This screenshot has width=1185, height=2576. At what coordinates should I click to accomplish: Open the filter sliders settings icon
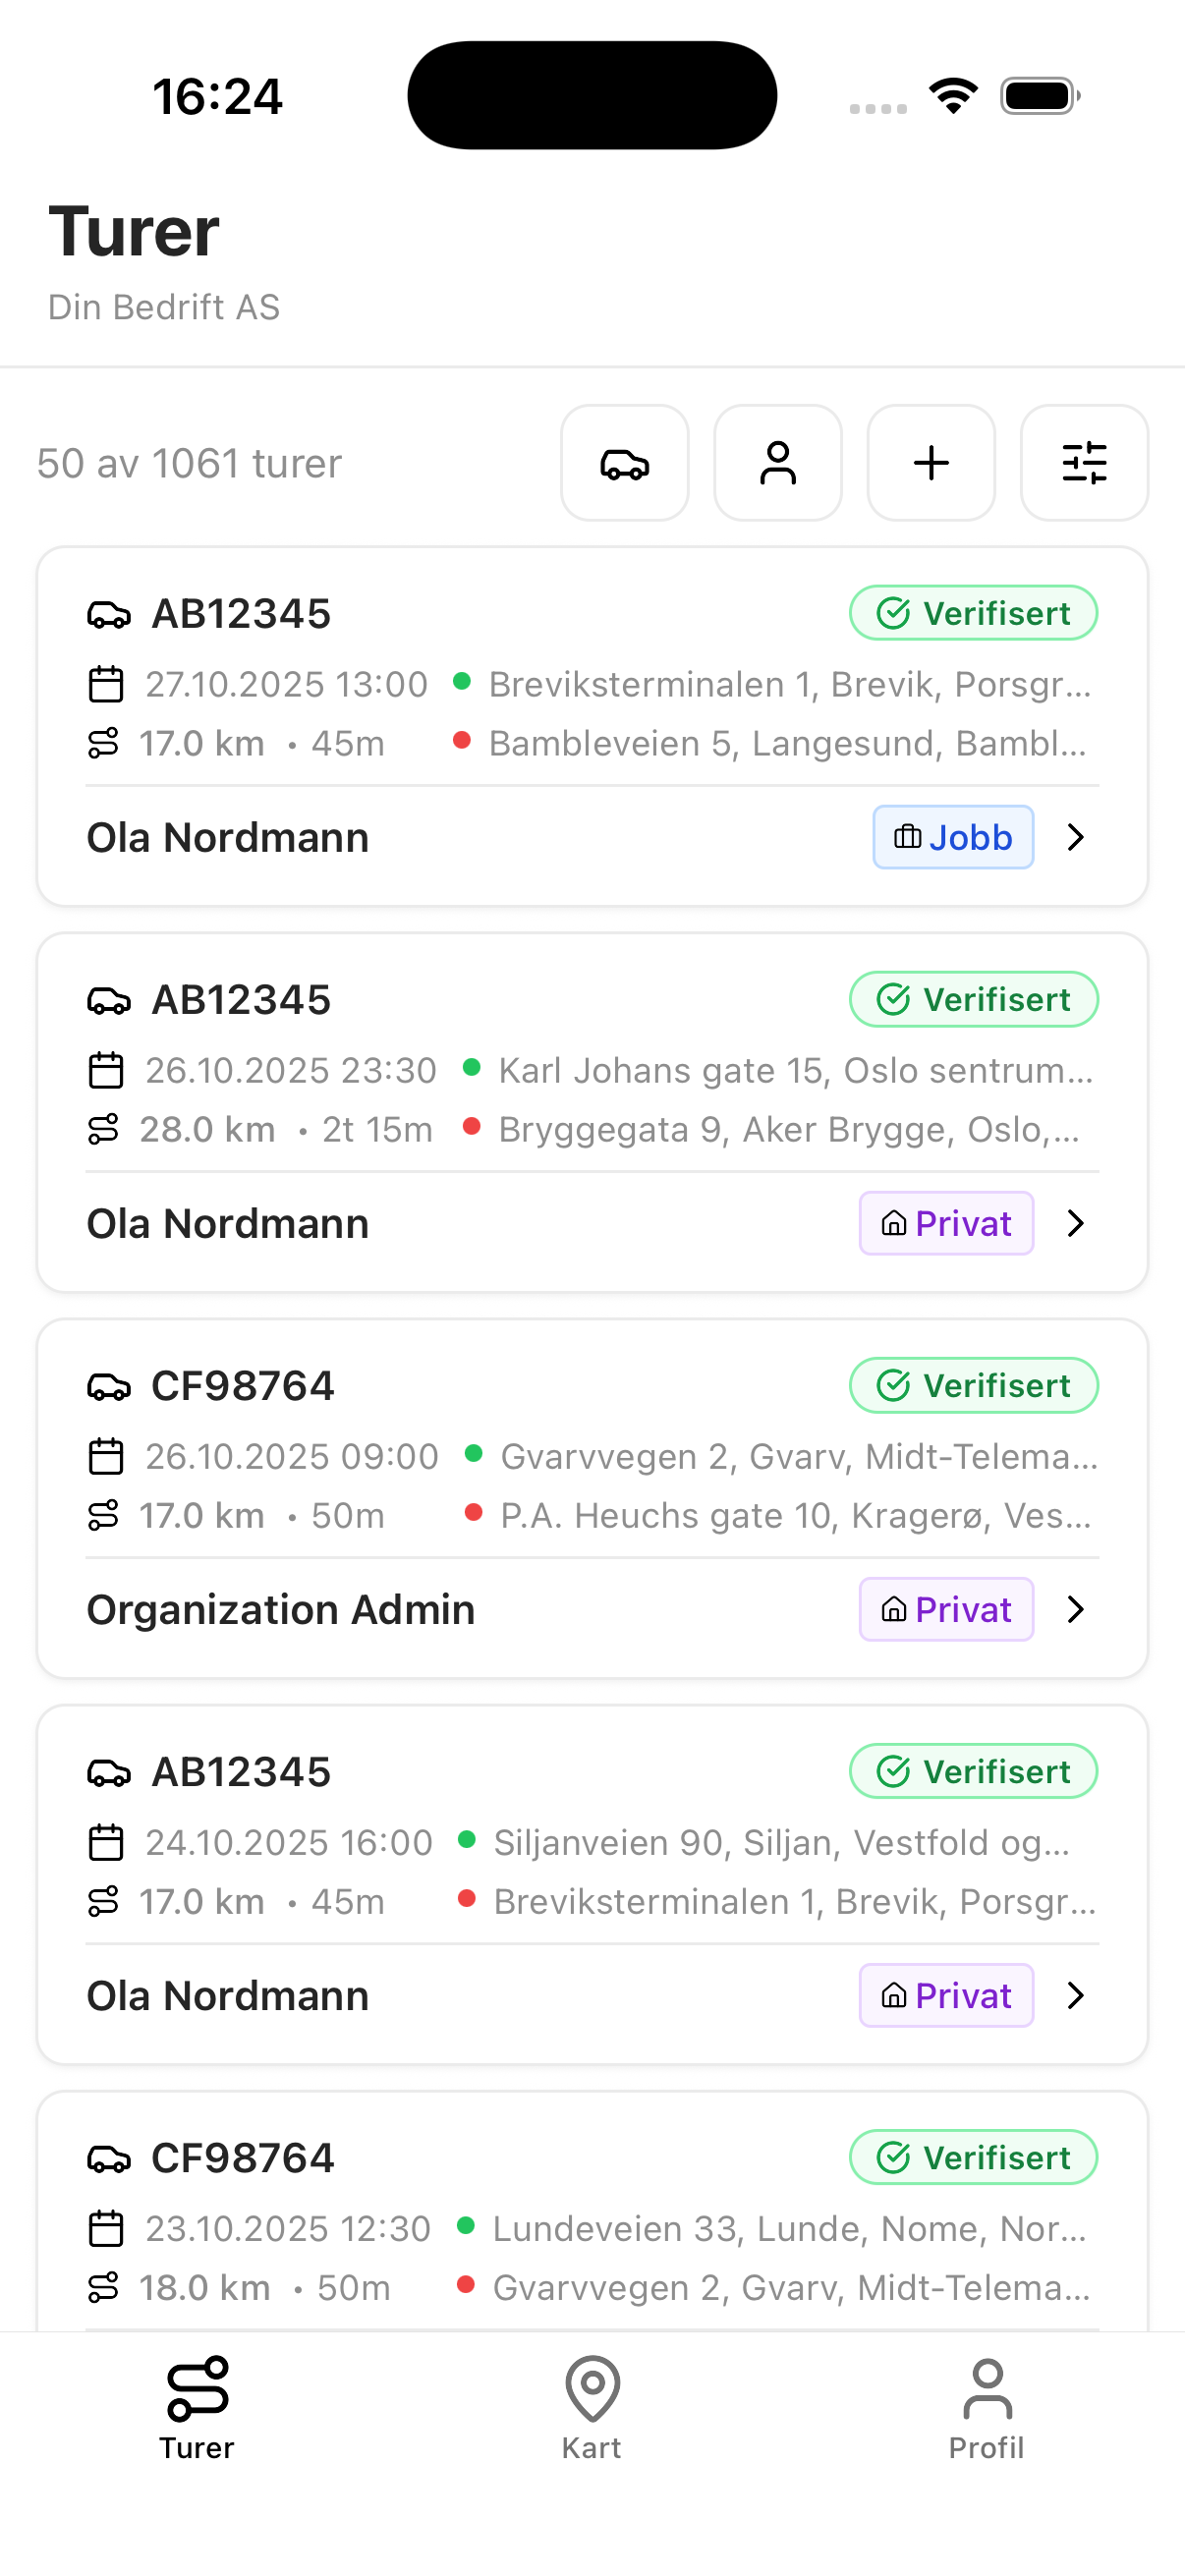coord(1083,463)
